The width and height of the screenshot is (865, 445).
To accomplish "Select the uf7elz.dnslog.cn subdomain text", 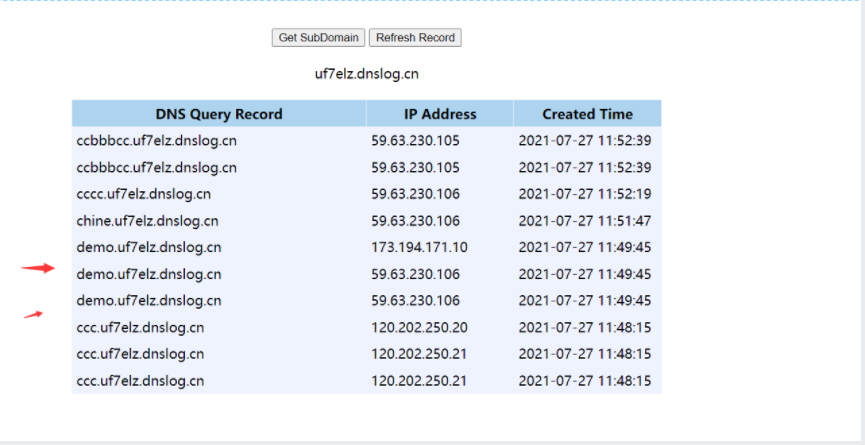I will click(366, 74).
